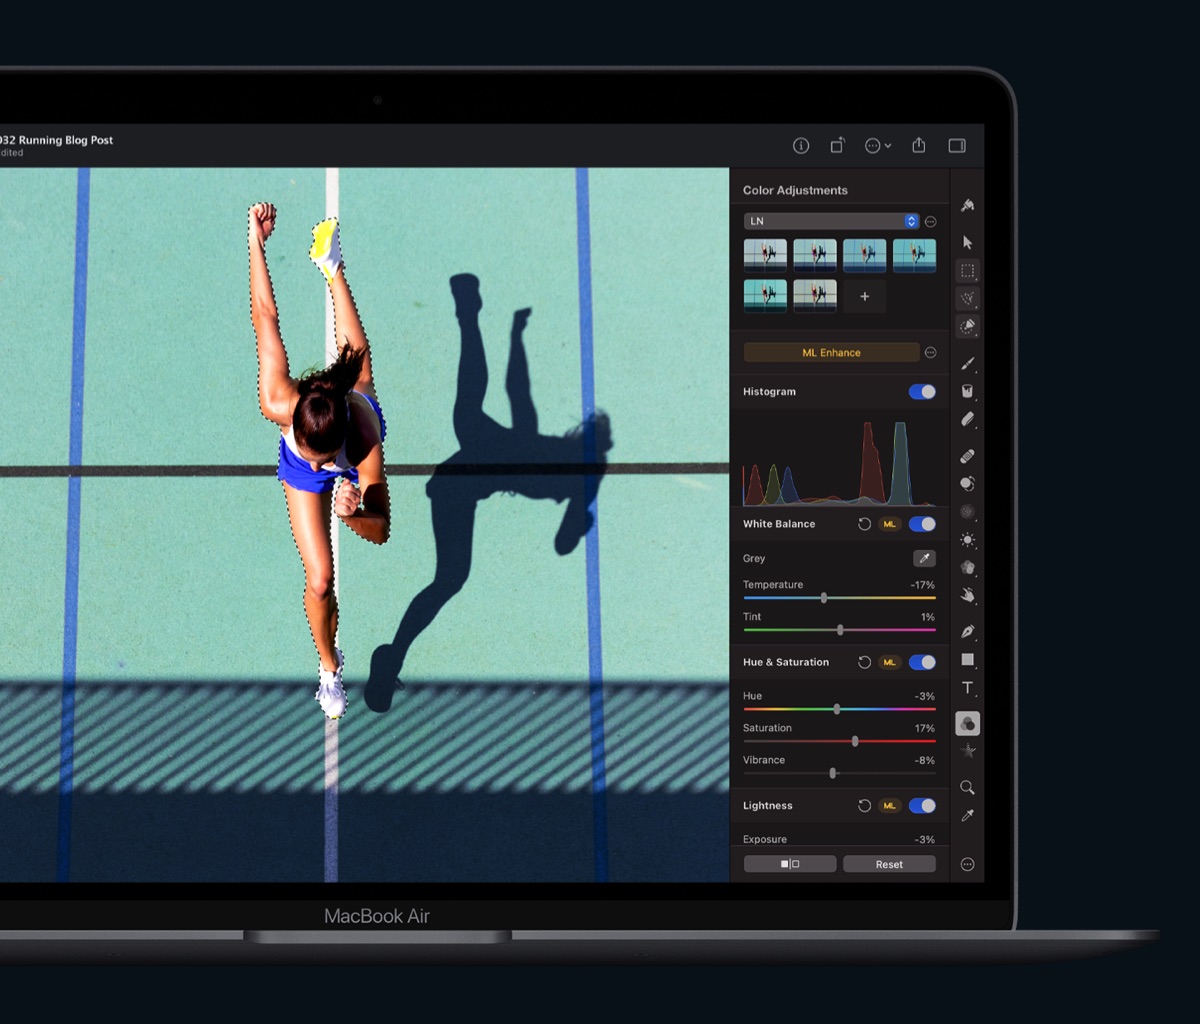Select the Clone tool
The height and width of the screenshot is (1024, 1200).
(967, 483)
